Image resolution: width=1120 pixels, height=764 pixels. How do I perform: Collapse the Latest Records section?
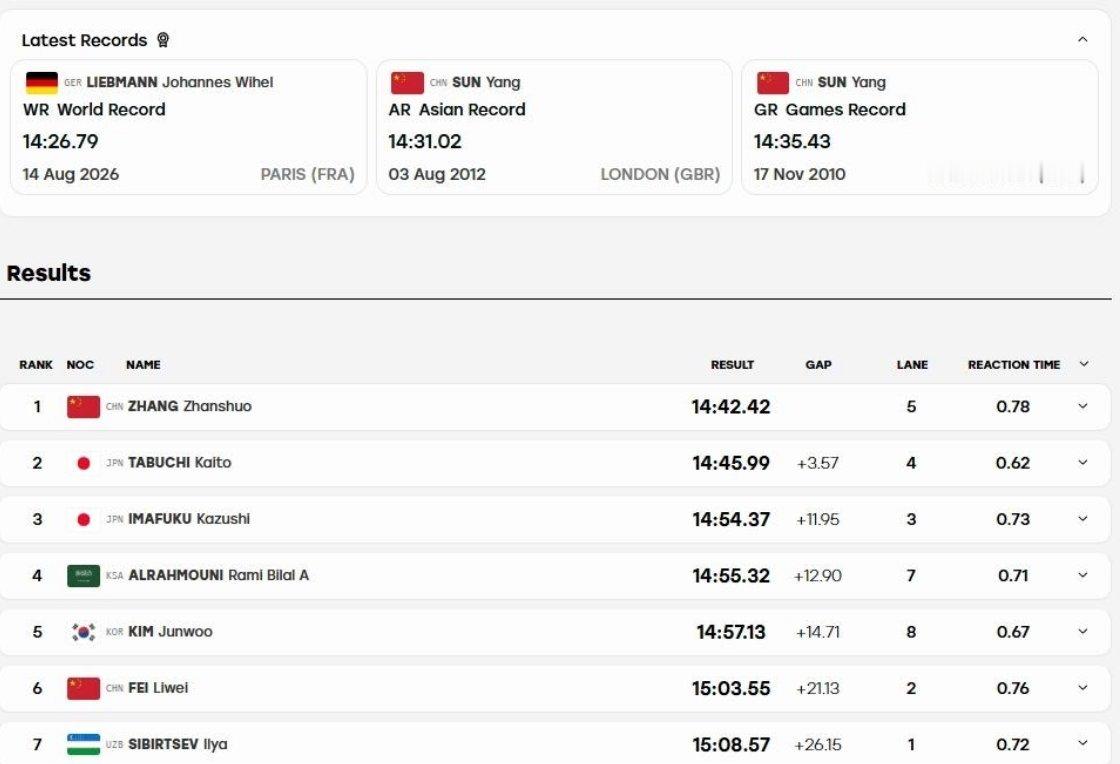pyautogui.click(x=1082, y=39)
